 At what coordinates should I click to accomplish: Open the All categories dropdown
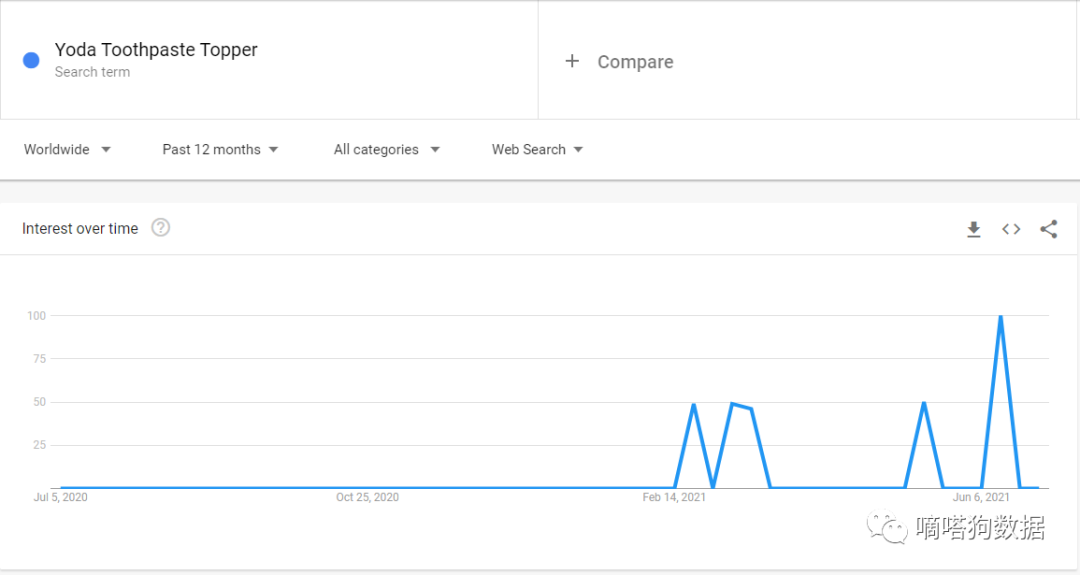(386, 150)
